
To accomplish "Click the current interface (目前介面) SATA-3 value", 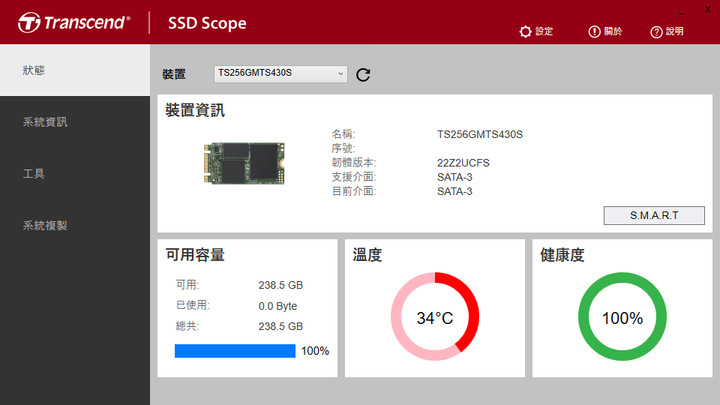I will [x=455, y=191].
